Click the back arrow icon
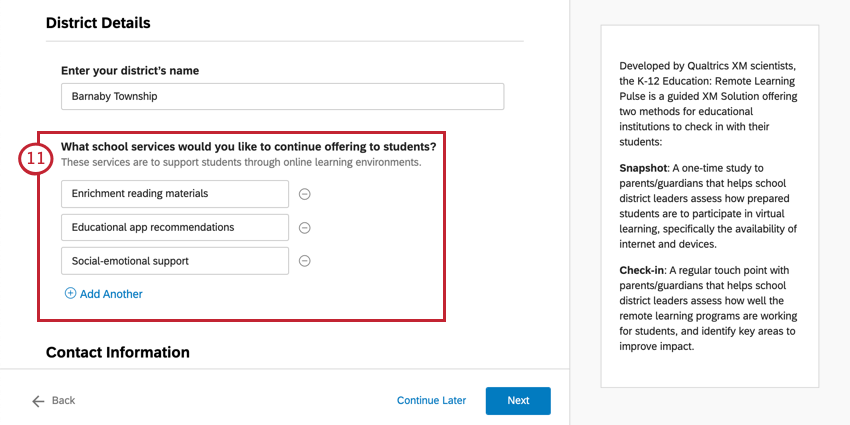 point(38,401)
